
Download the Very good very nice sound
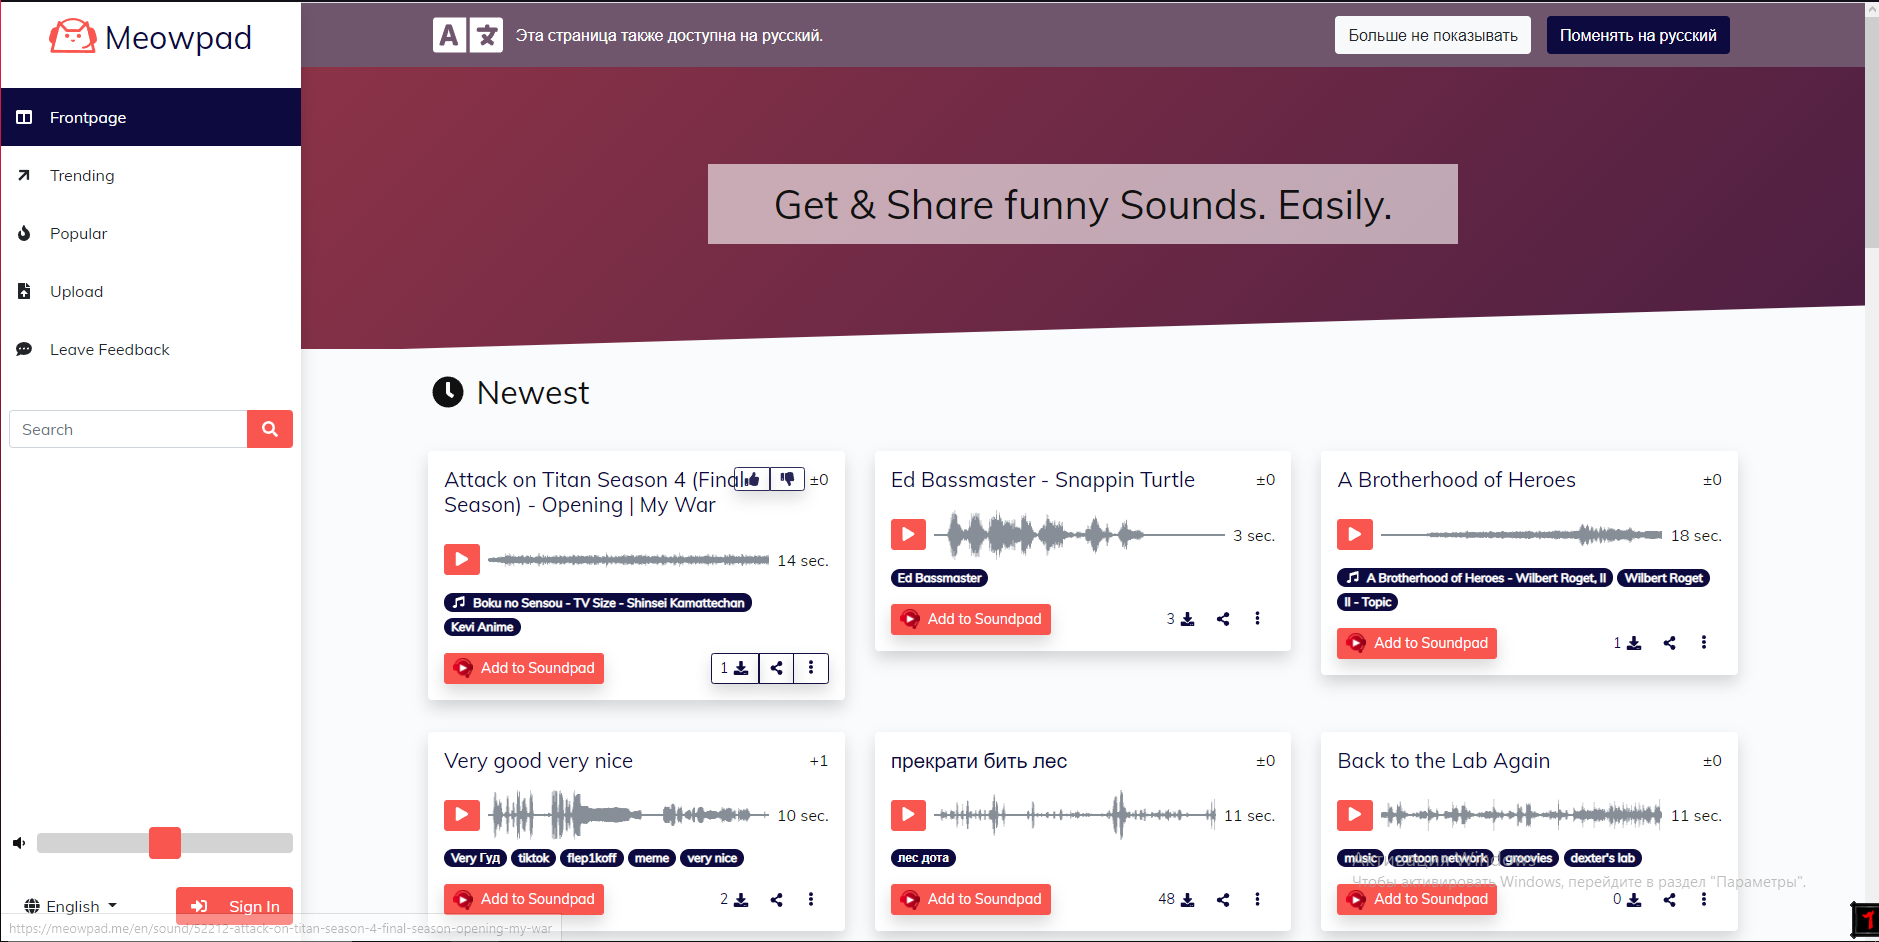(735, 900)
